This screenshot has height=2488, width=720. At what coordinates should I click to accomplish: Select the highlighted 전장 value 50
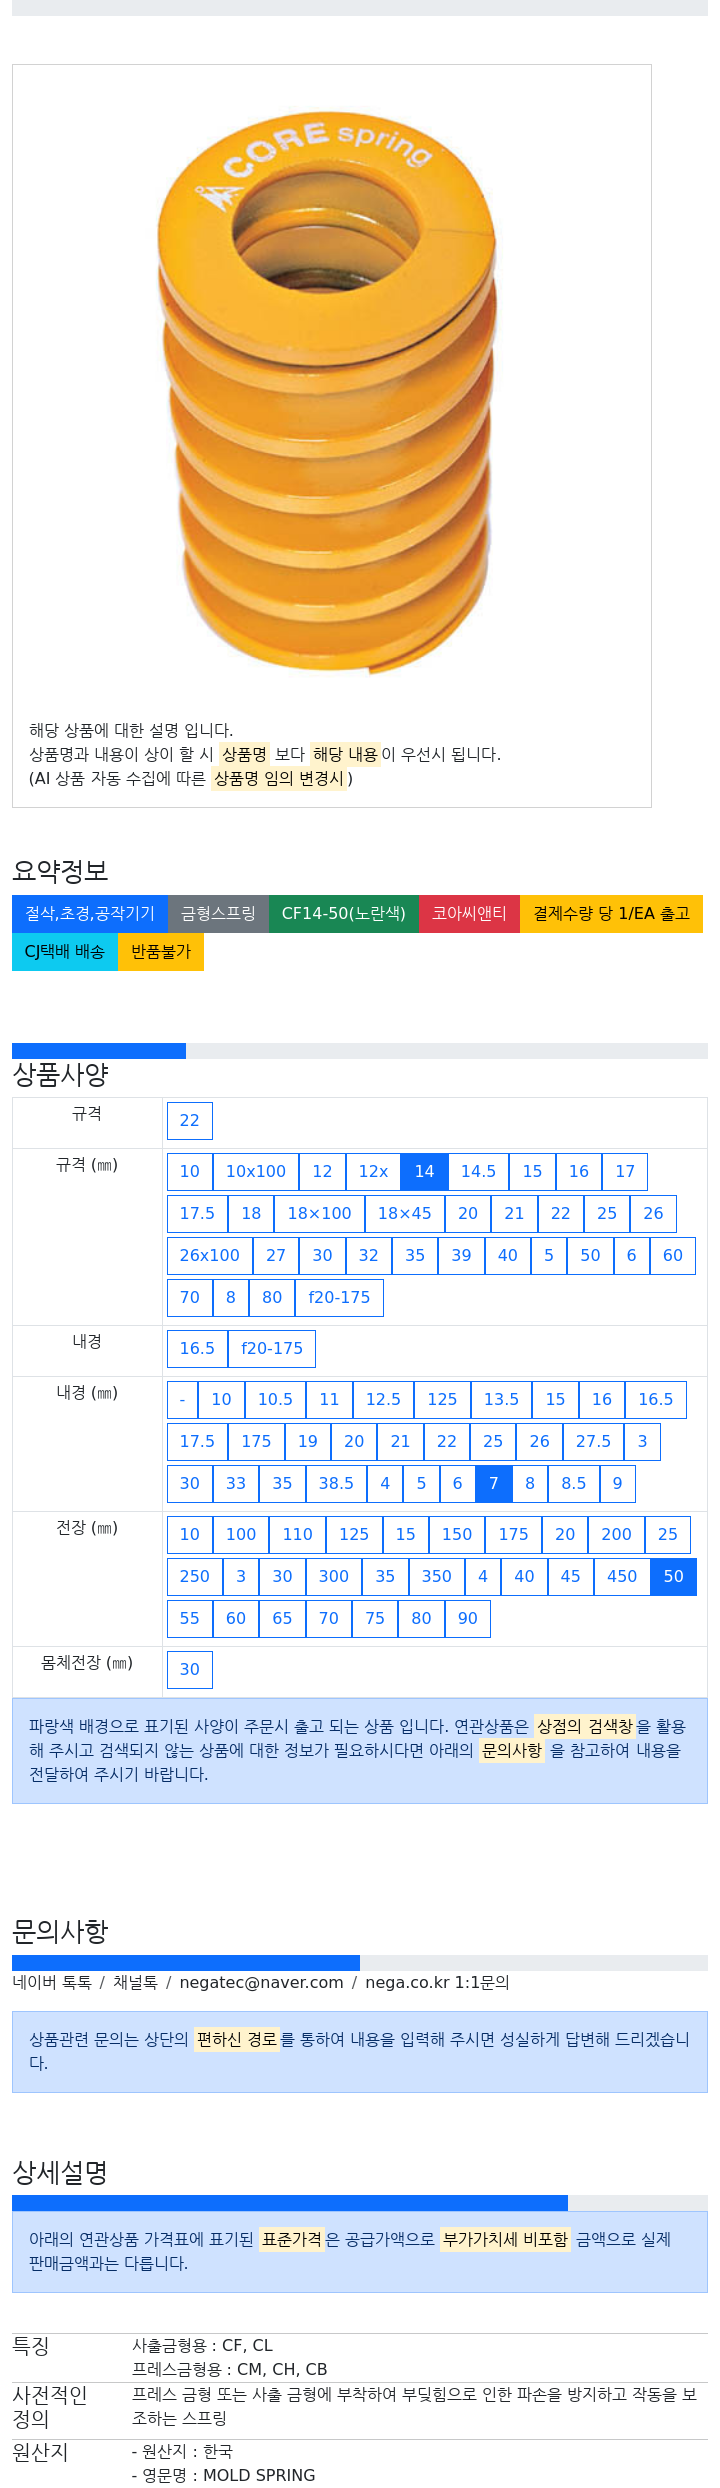pyautogui.click(x=674, y=1577)
